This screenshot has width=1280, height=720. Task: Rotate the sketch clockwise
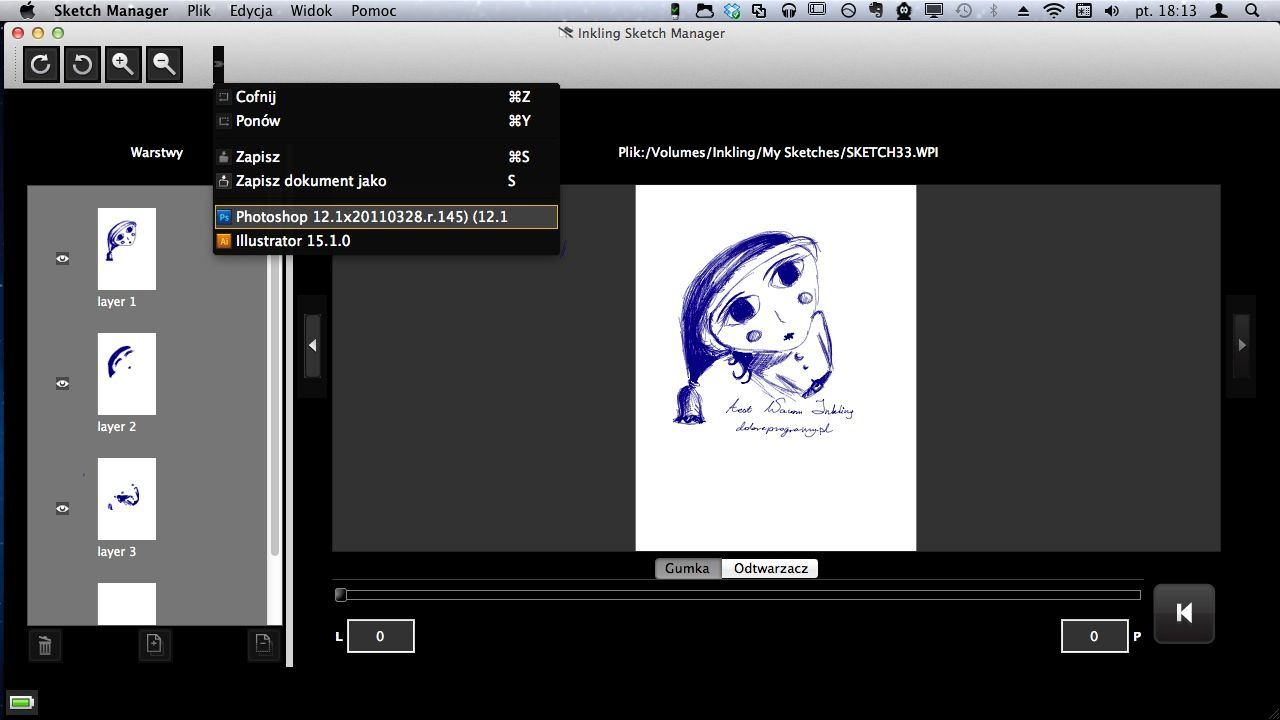pyautogui.click(x=41, y=65)
